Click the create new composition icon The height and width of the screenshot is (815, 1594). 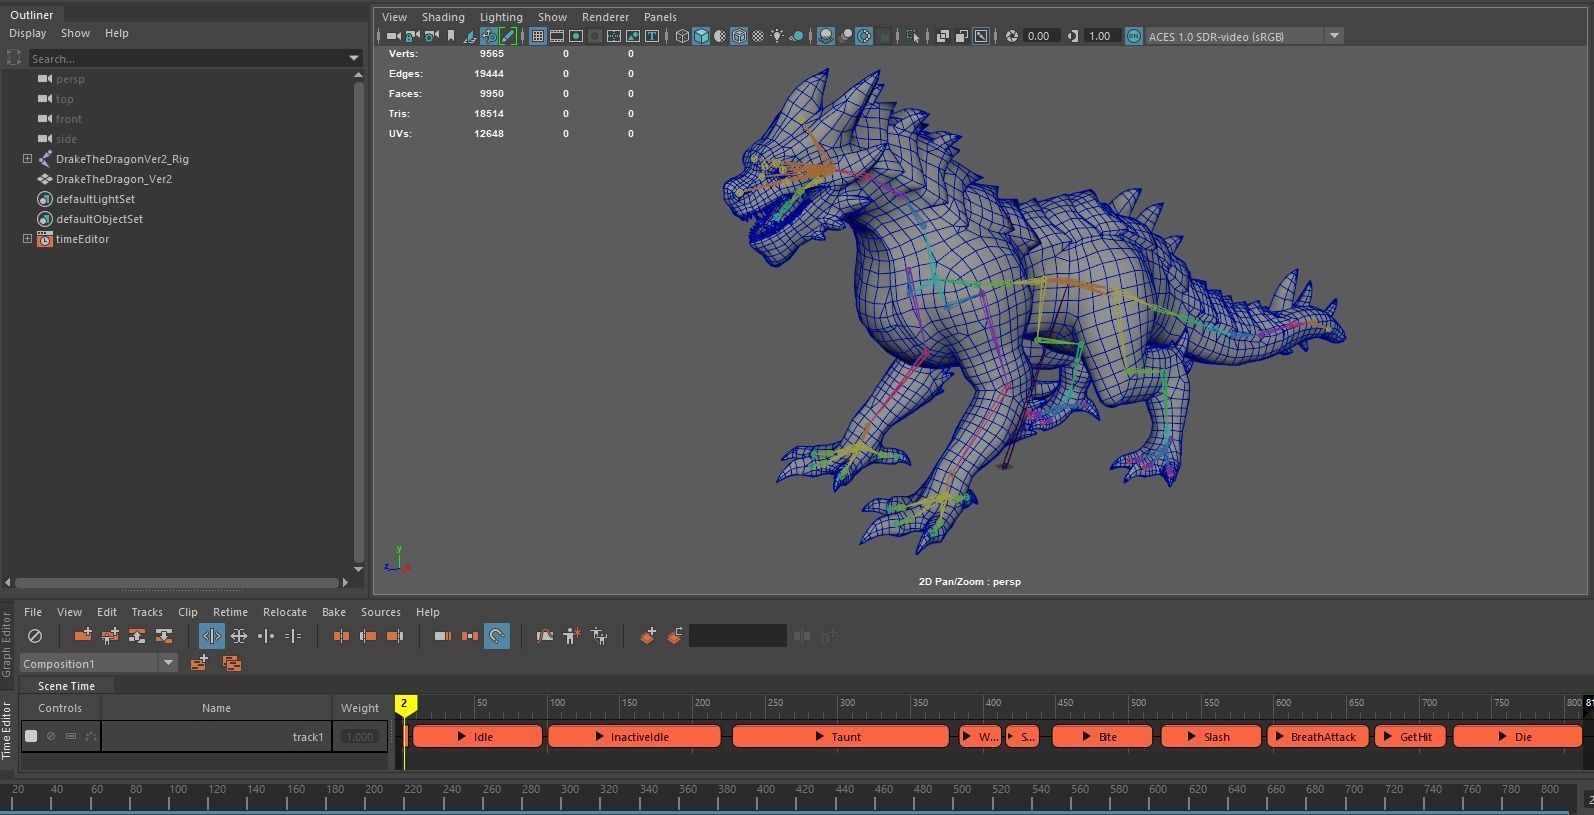click(198, 663)
